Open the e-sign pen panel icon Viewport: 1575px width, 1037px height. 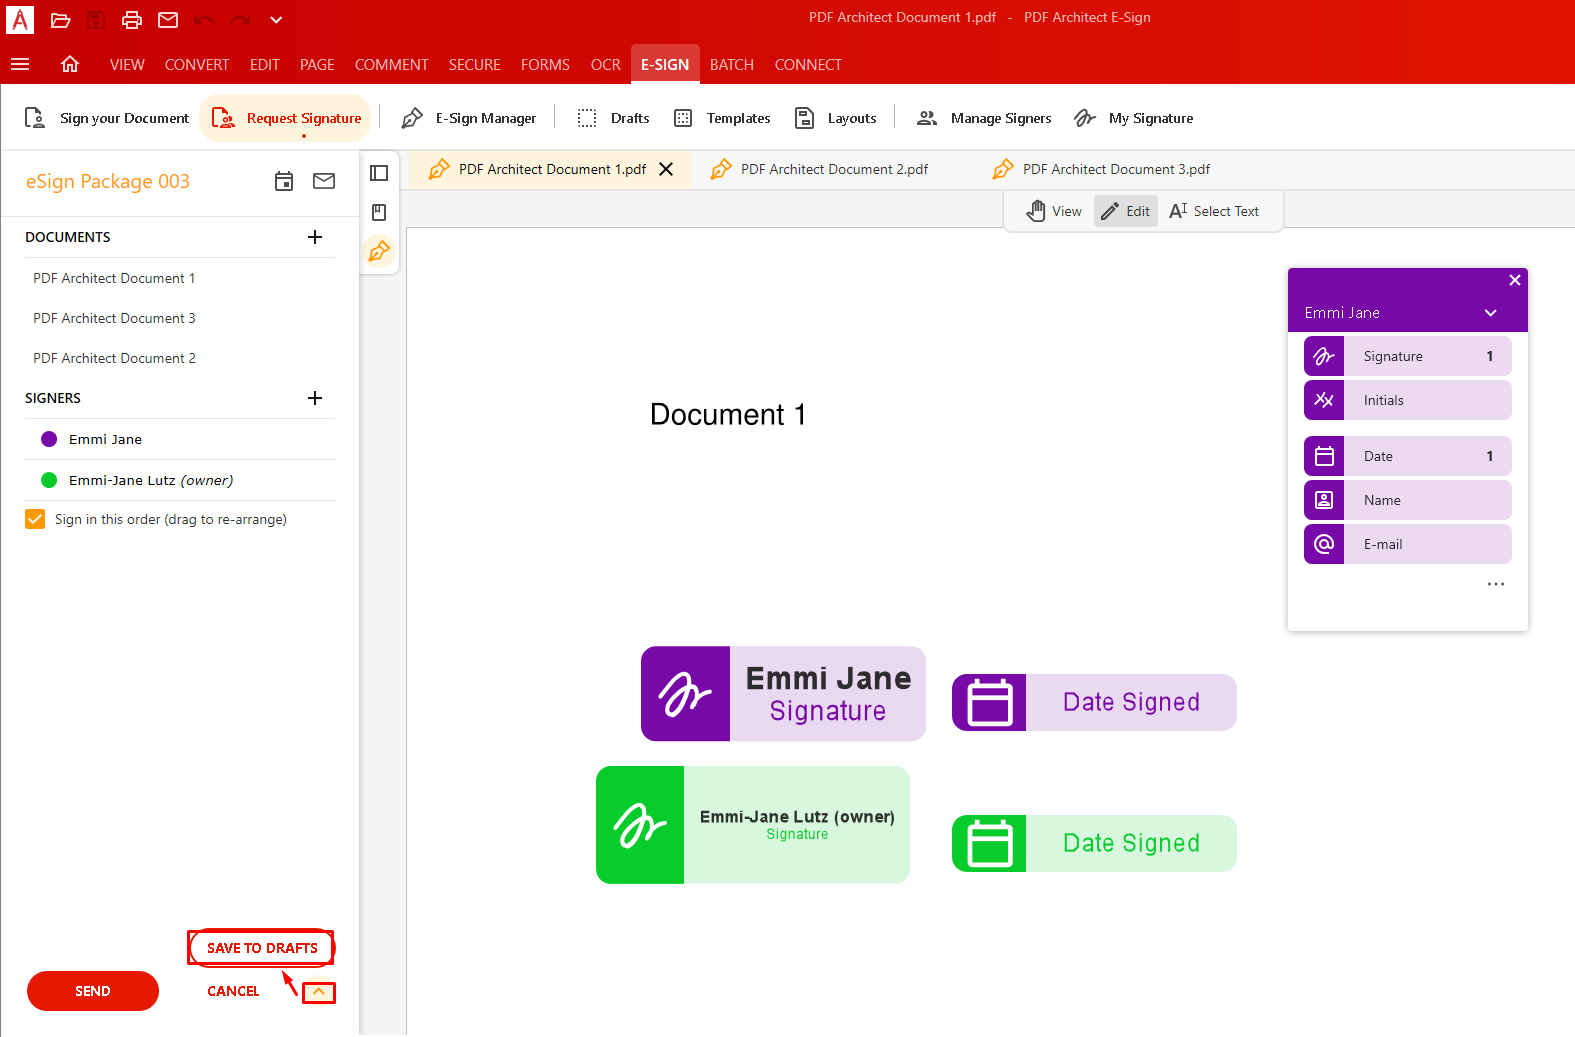[x=379, y=251]
